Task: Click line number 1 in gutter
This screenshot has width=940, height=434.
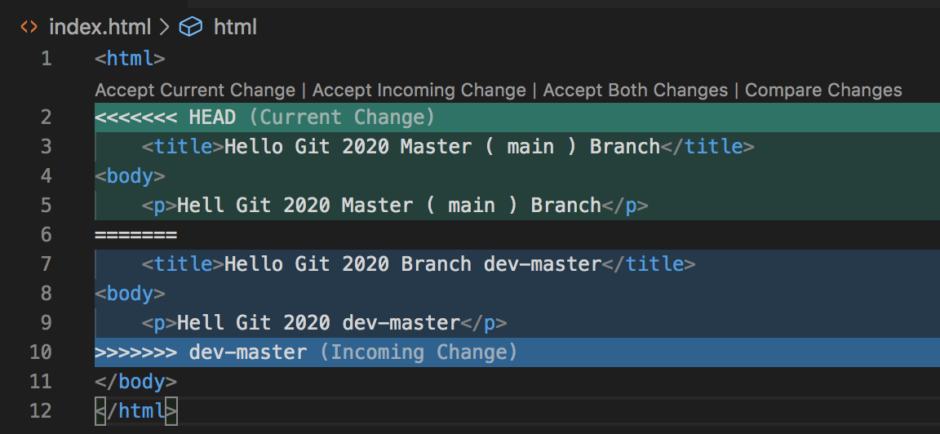Action: 46,59
